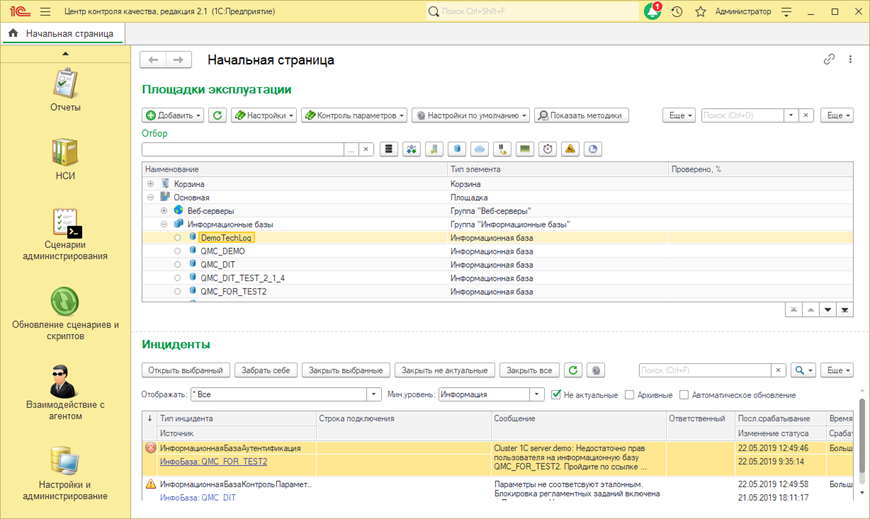870x519 pixels.
Task: Expand the Корзина tree node
Action: tap(151, 184)
